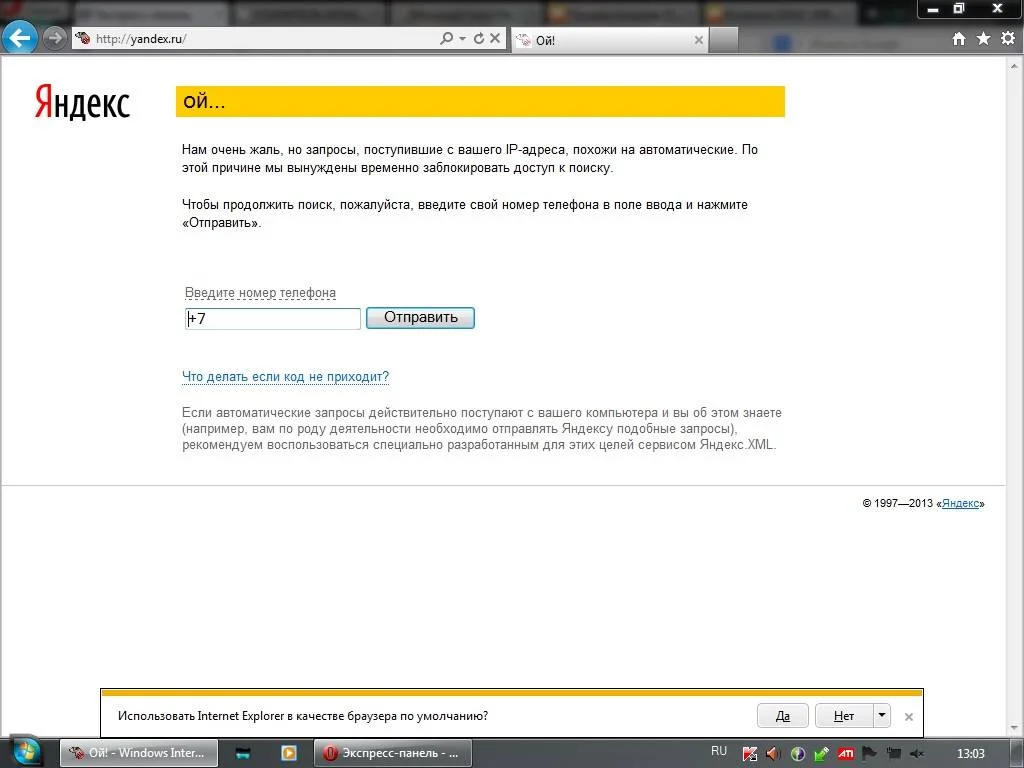Open "Что делать если код не приходит?" link
The width and height of the screenshot is (1024, 768).
coord(285,377)
